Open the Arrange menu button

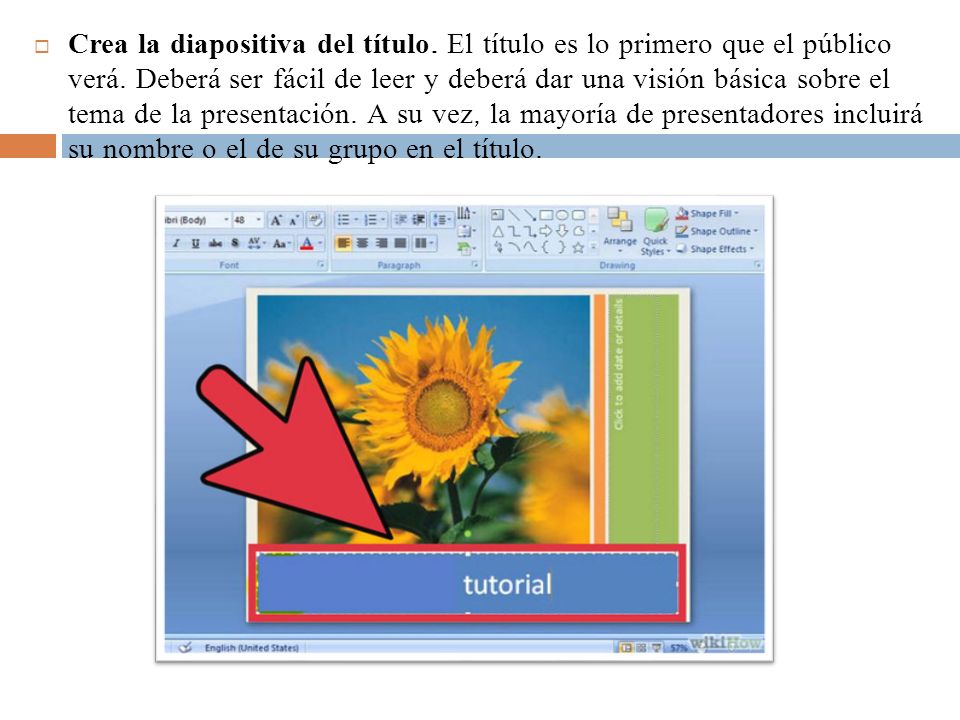point(620,230)
